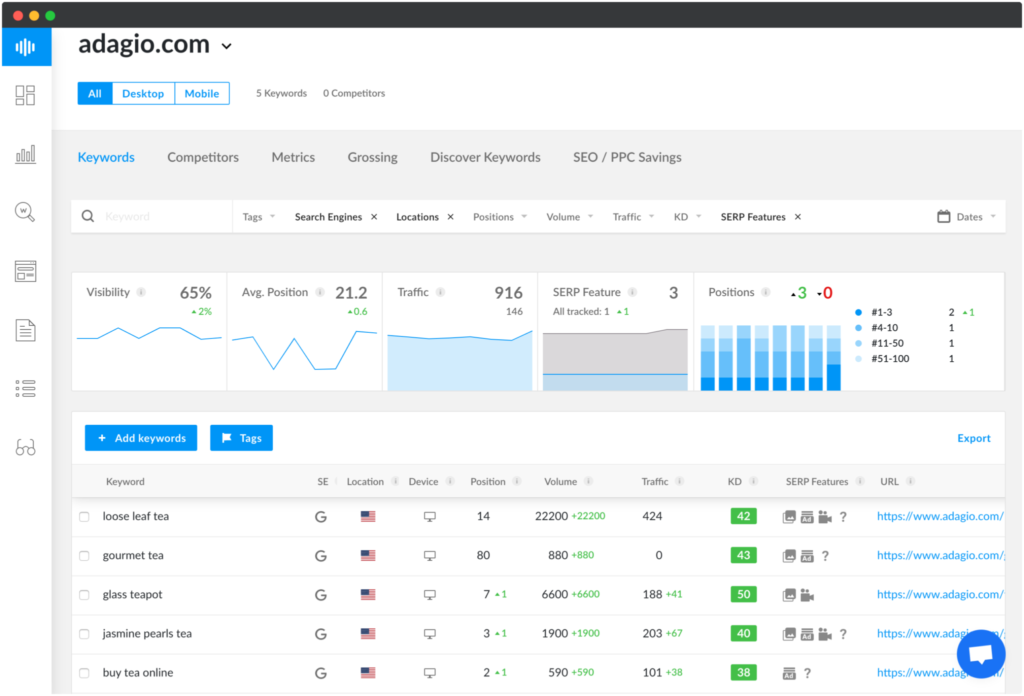Check the gourmet tea checkbox
This screenshot has width=1024, height=696.
point(84,556)
